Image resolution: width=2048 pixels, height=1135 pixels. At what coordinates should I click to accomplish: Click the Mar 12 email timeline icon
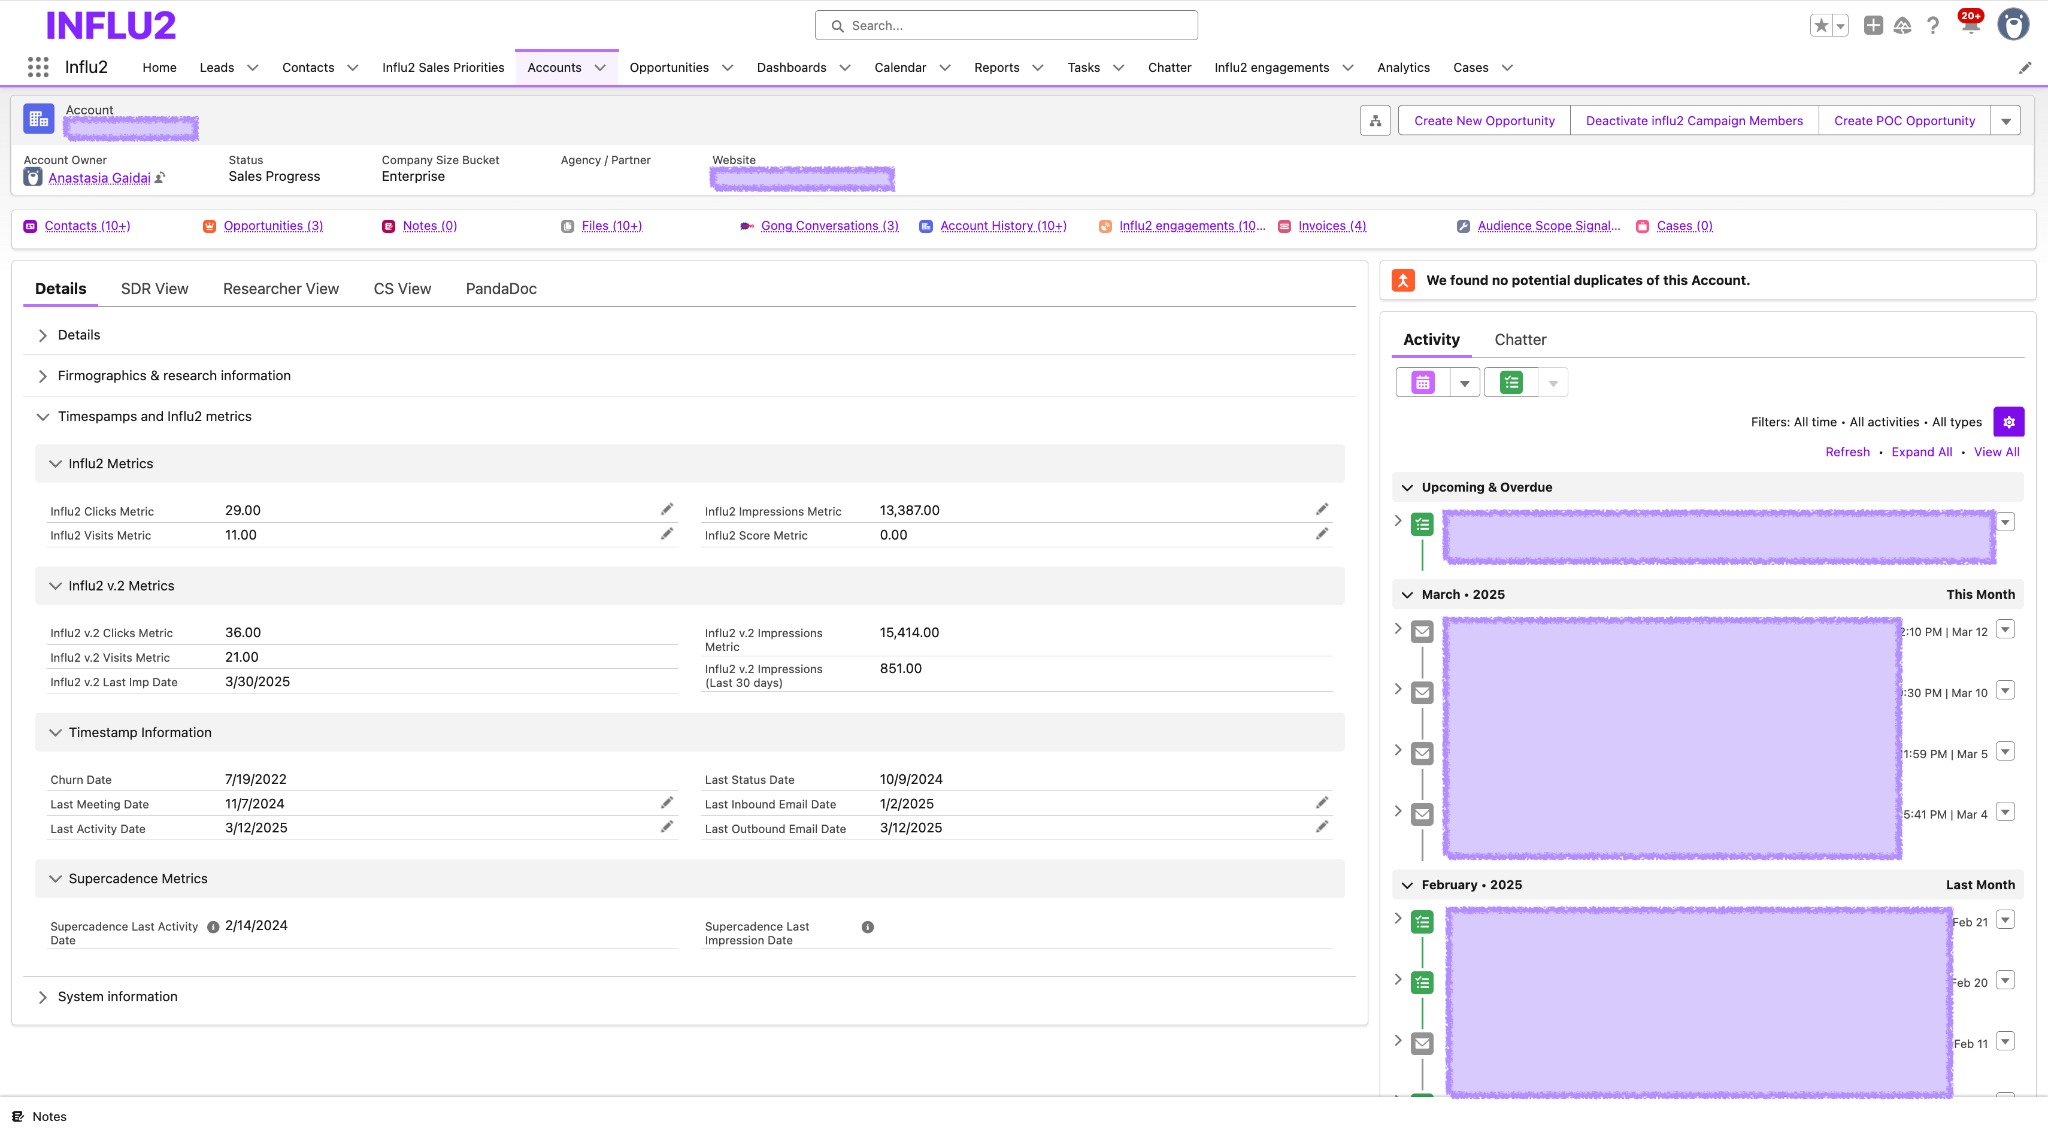(1422, 632)
